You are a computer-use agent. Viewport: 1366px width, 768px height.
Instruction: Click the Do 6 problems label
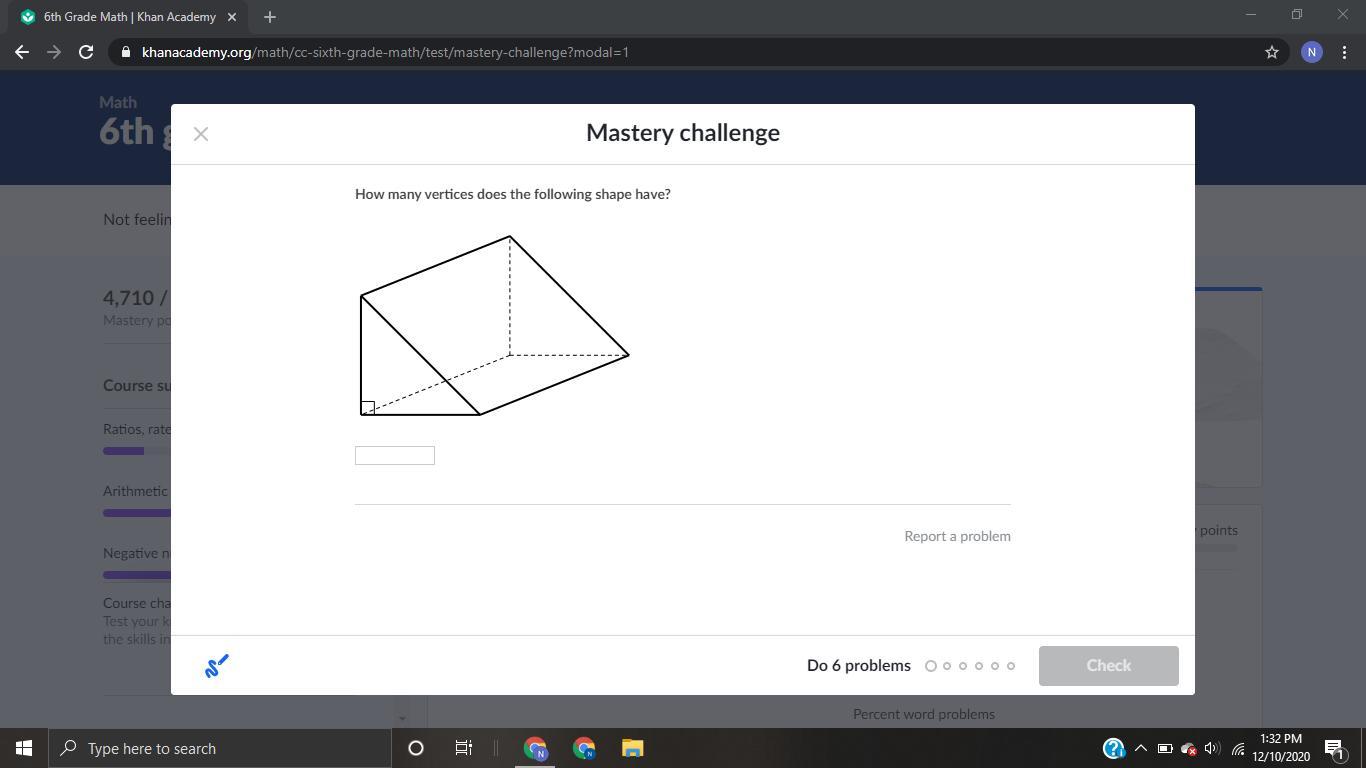point(859,666)
